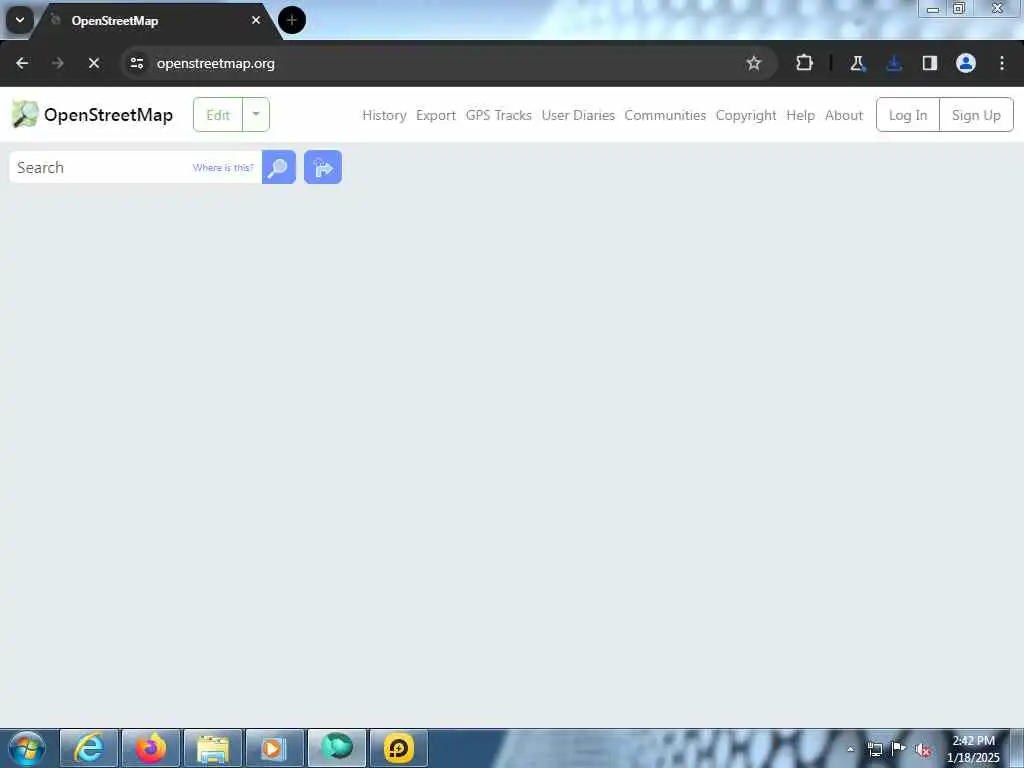This screenshot has height=768, width=1024.
Task: Open Chrome Labs flask icon
Action: pos(857,63)
